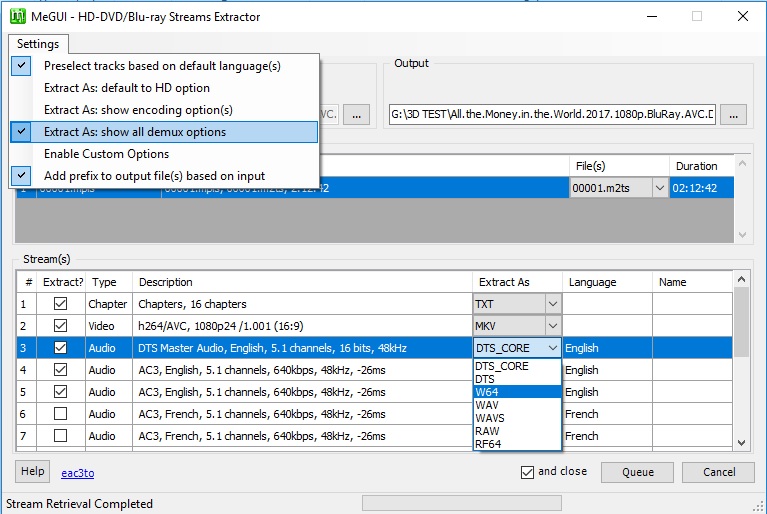Click the progress bar in status area
The width and height of the screenshot is (767, 514).
tap(462, 503)
